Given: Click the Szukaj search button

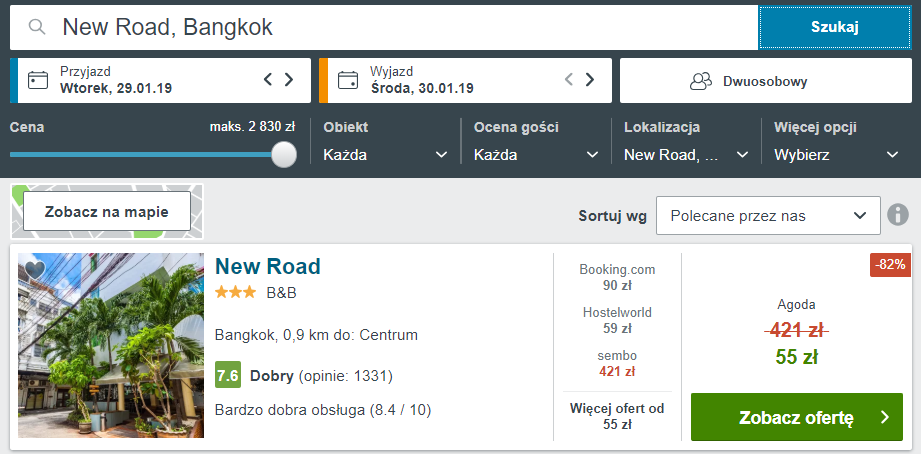Looking at the screenshot, I should click(835, 27).
